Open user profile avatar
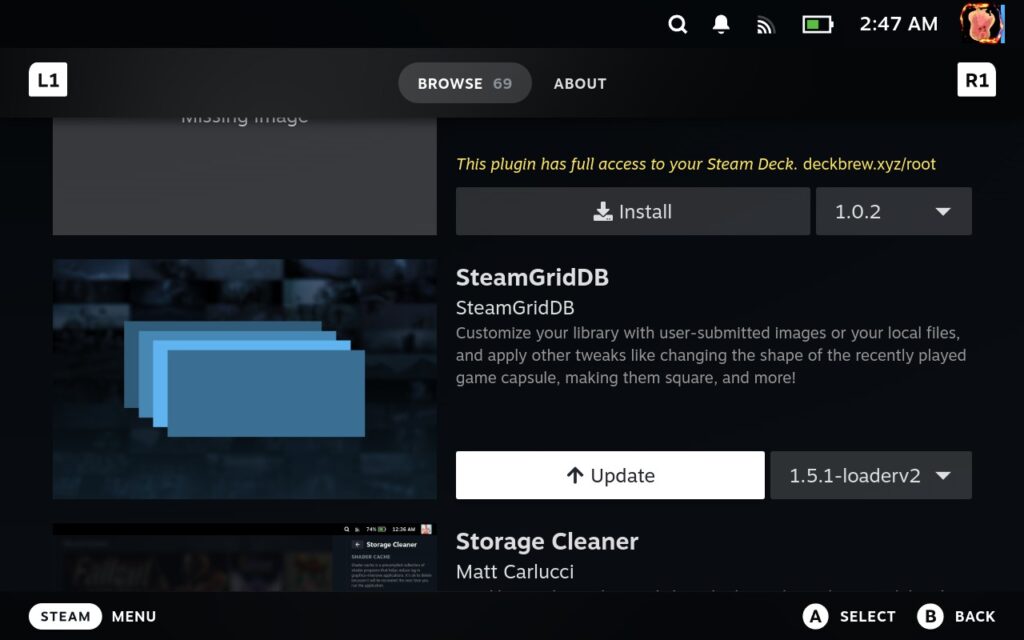1024x640 pixels. coord(982,23)
